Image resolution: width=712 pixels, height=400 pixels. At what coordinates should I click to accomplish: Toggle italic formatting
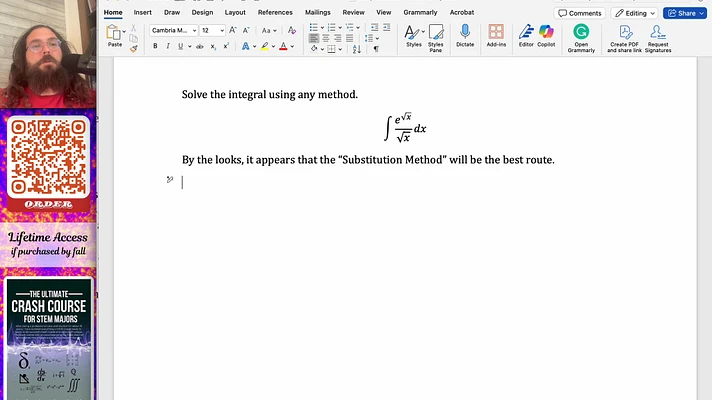pos(168,46)
